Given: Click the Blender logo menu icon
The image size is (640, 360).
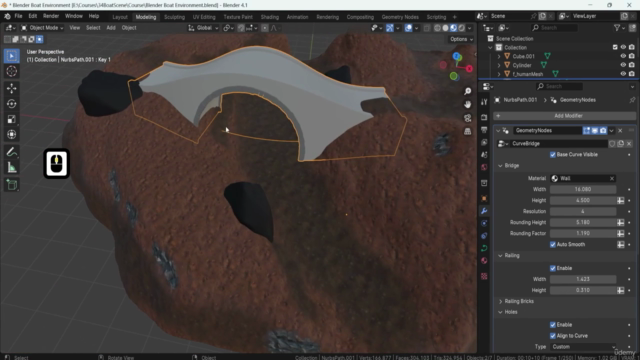Looking at the screenshot, I should click(7, 16).
